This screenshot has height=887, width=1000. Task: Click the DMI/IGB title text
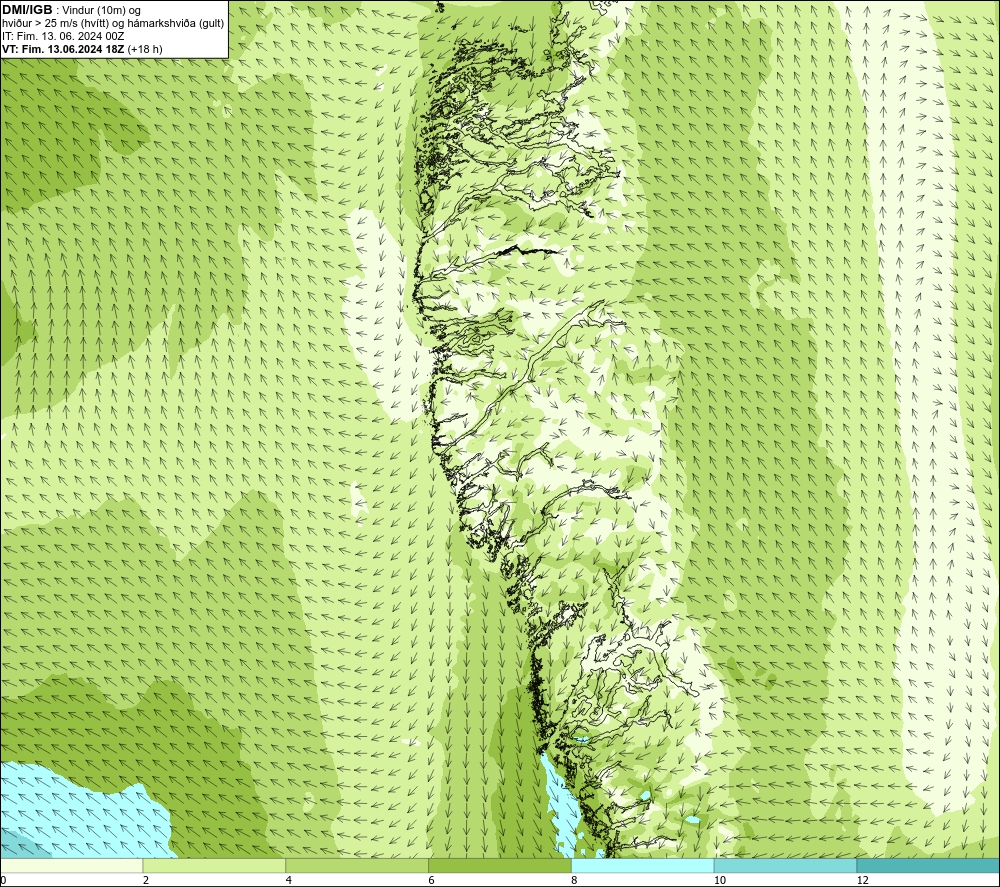[x=27, y=10]
